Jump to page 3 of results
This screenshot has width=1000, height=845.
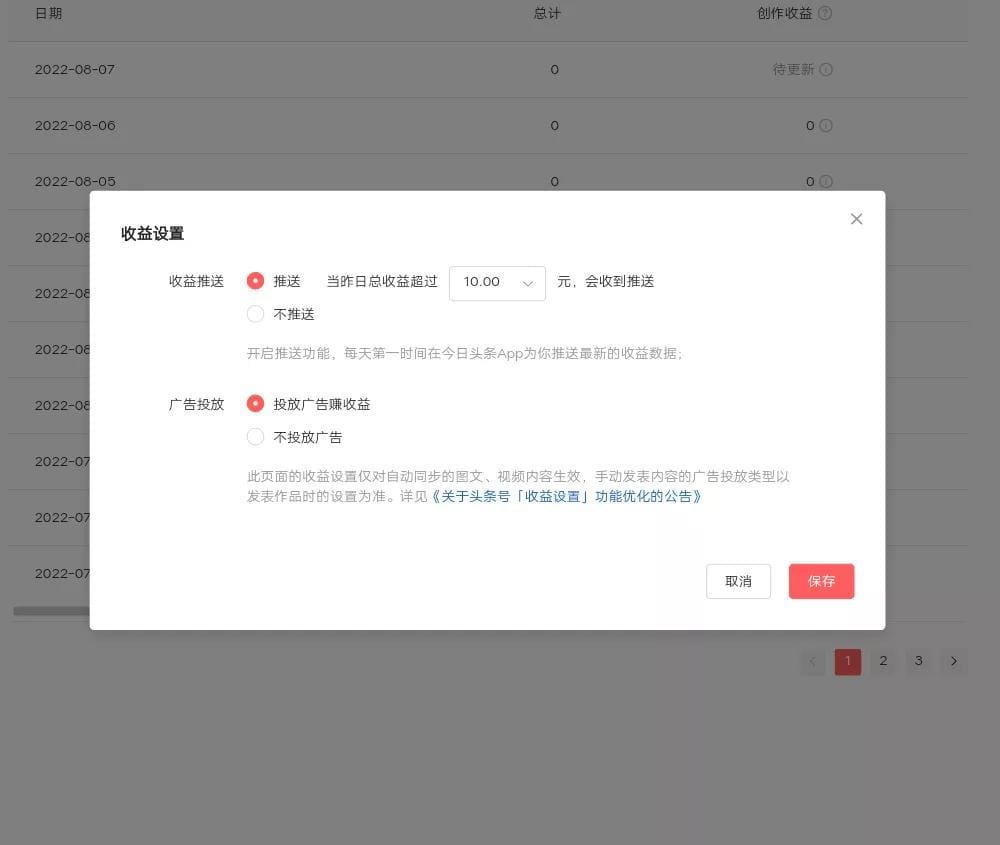pos(918,661)
